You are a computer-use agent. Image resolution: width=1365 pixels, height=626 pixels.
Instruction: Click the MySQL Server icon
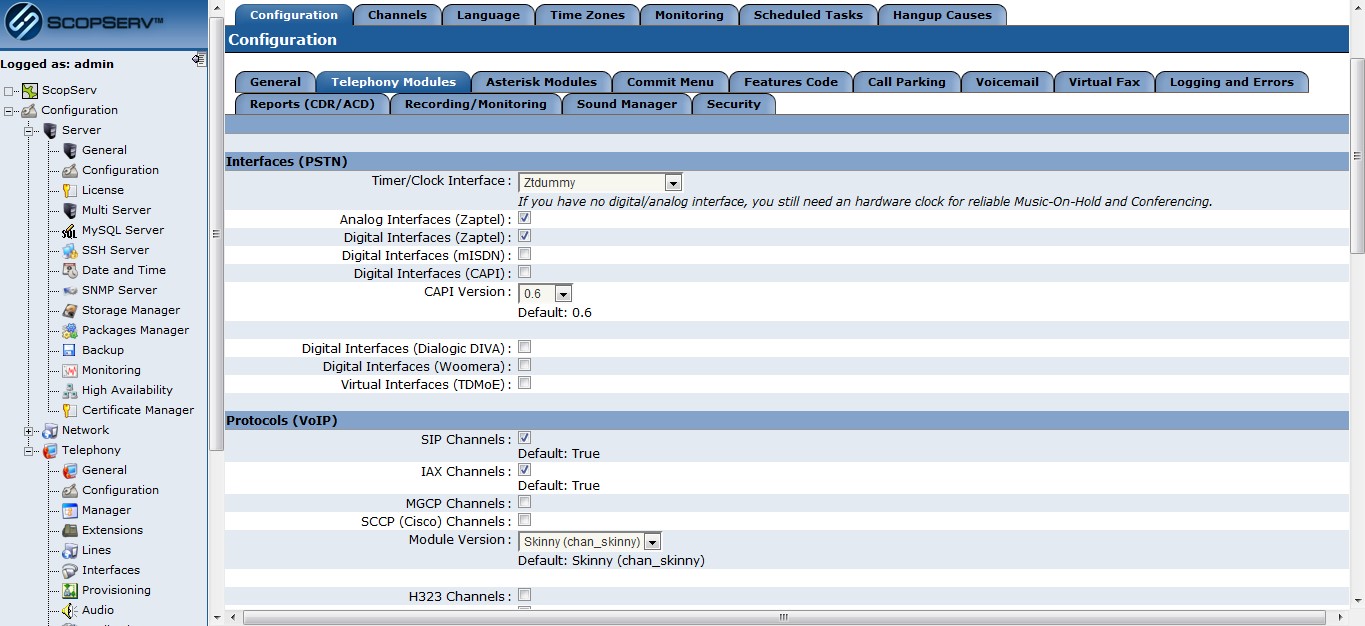click(69, 230)
